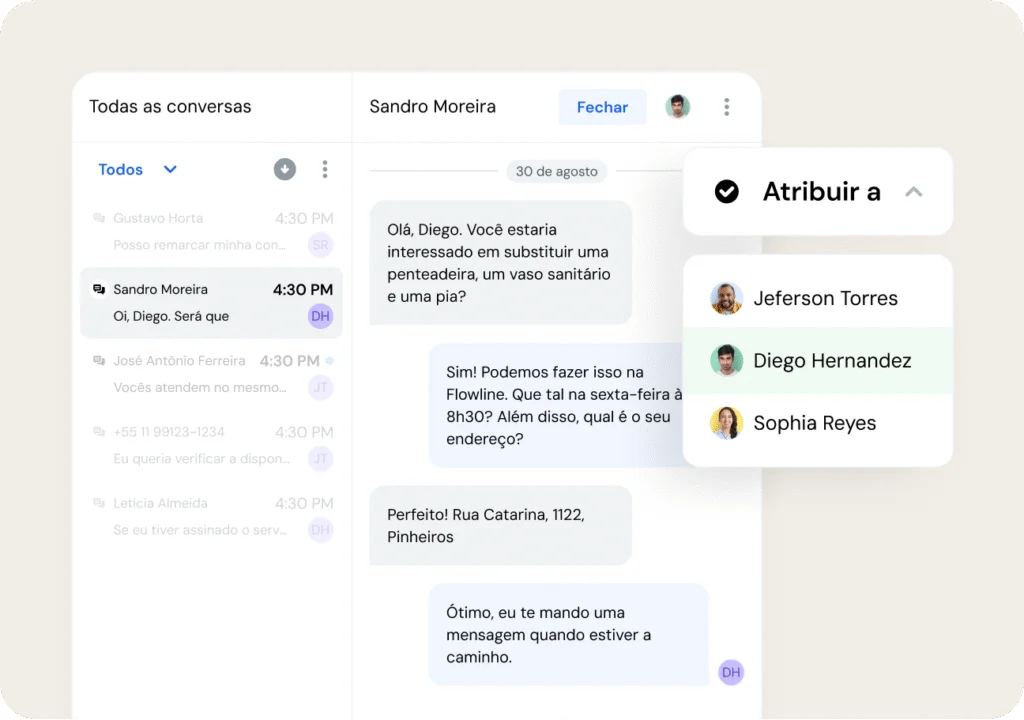The height and width of the screenshot is (720, 1024).
Task: Click preview 'Posso remarcar minha con...'
Action: (200, 245)
